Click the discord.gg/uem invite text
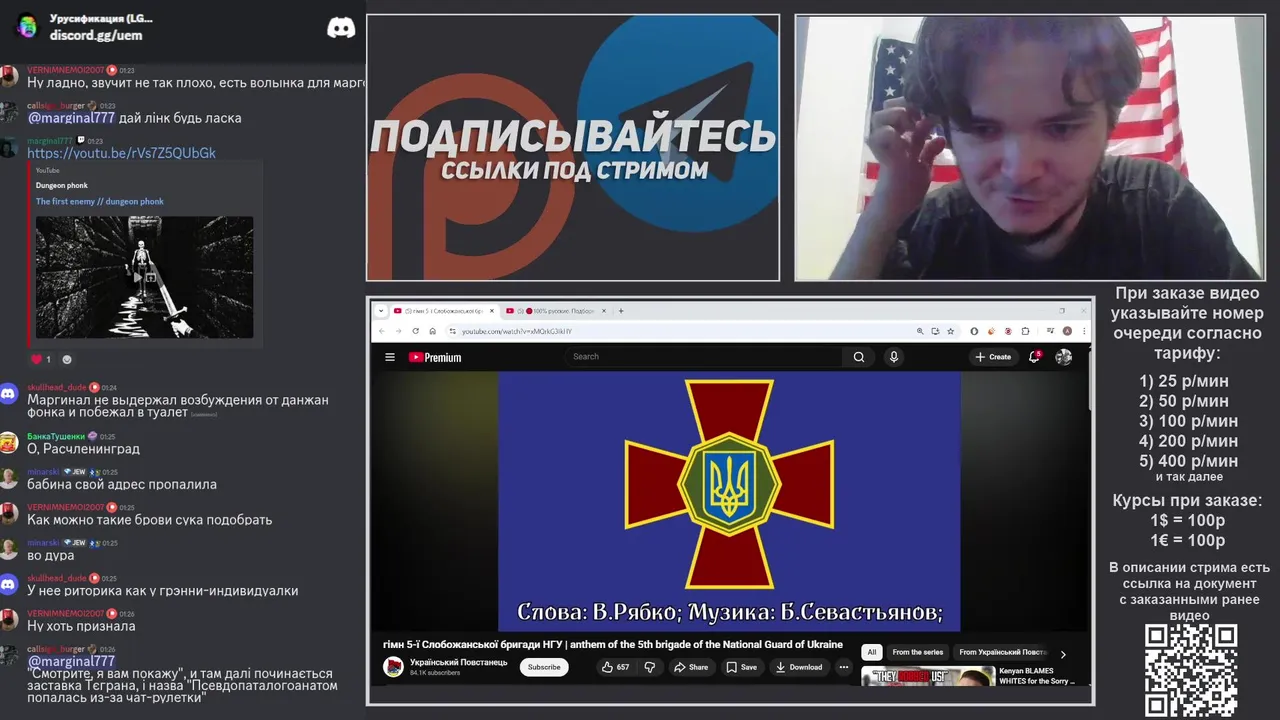The width and height of the screenshot is (1280, 720). point(96,35)
